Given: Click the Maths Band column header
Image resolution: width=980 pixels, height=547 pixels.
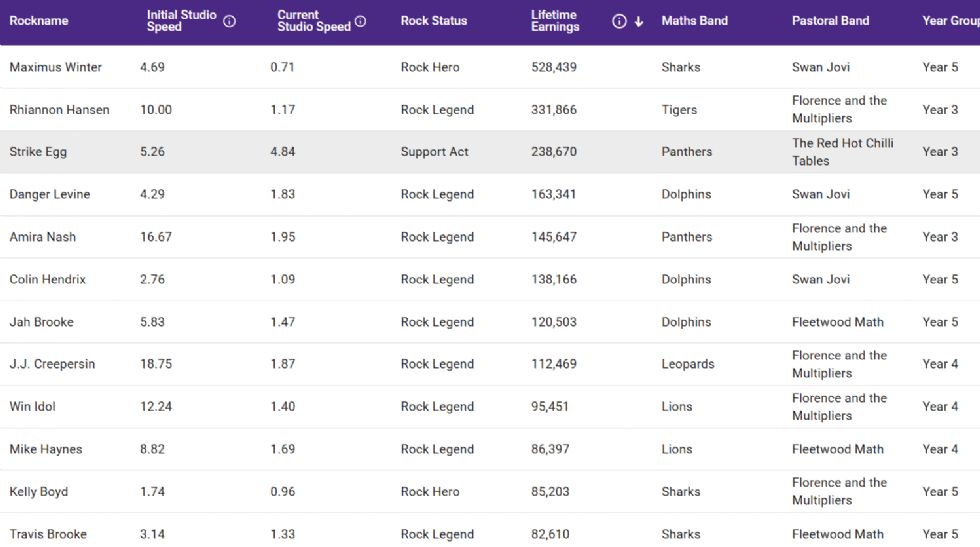Looking at the screenshot, I should (694, 21).
